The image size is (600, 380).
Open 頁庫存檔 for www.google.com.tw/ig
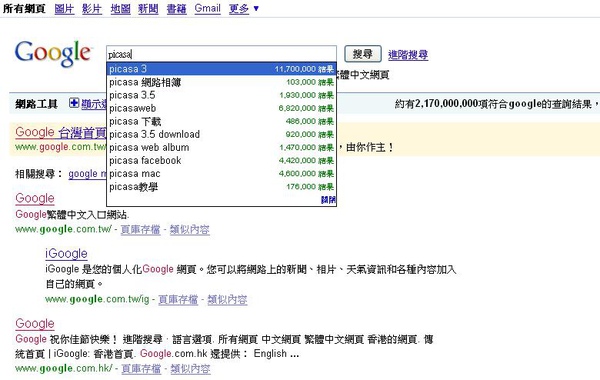tap(178, 299)
